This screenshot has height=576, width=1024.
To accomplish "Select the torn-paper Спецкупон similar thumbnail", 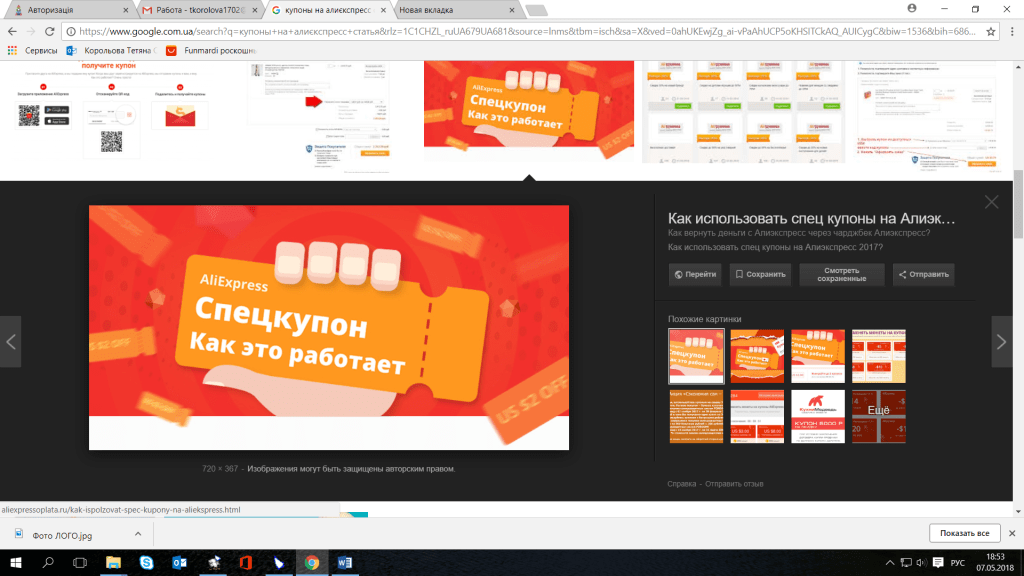I will (x=757, y=356).
